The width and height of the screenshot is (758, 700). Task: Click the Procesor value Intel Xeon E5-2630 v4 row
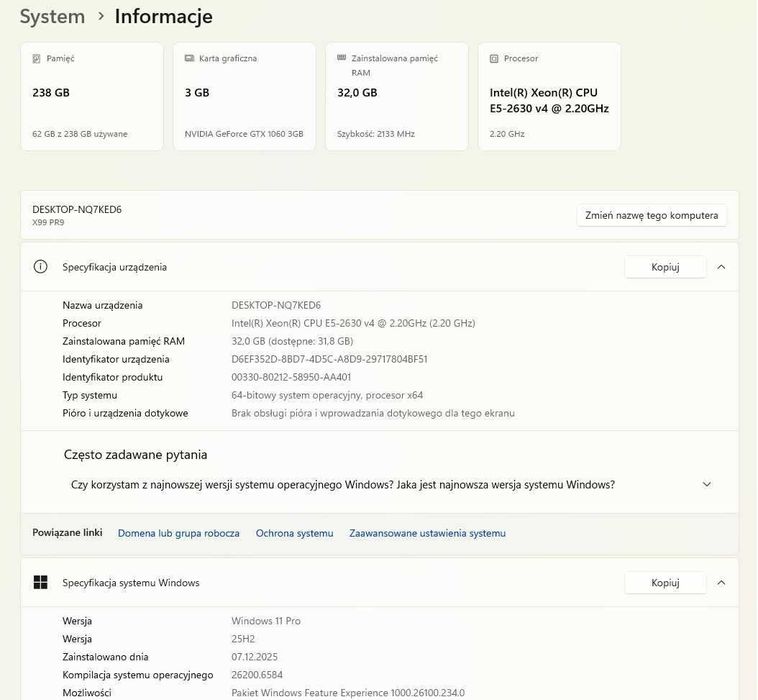pos(353,323)
